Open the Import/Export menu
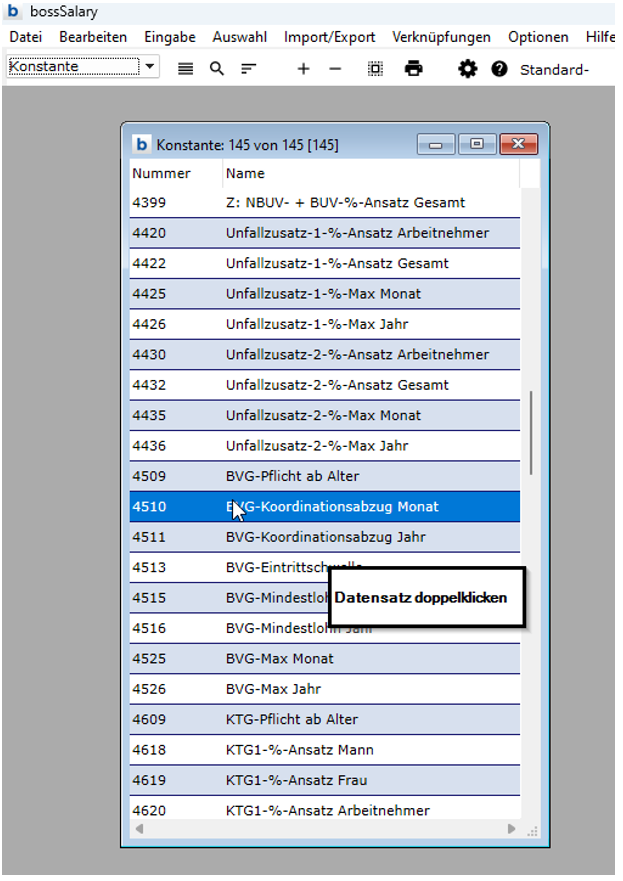This screenshot has height=881, width=623. [329, 37]
